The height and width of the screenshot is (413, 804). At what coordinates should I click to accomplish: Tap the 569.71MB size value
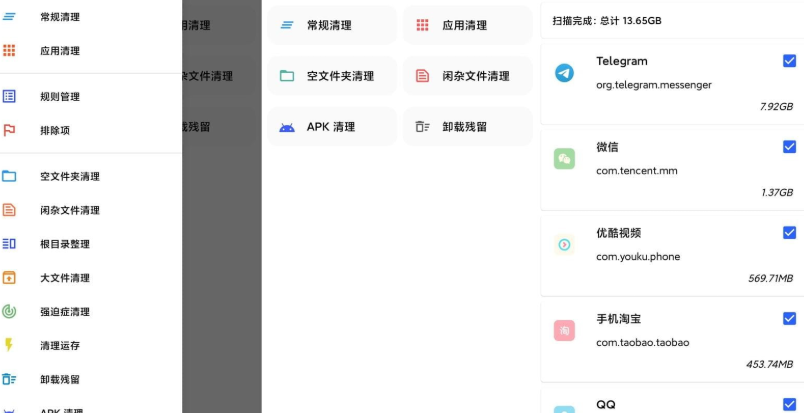click(771, 279)
